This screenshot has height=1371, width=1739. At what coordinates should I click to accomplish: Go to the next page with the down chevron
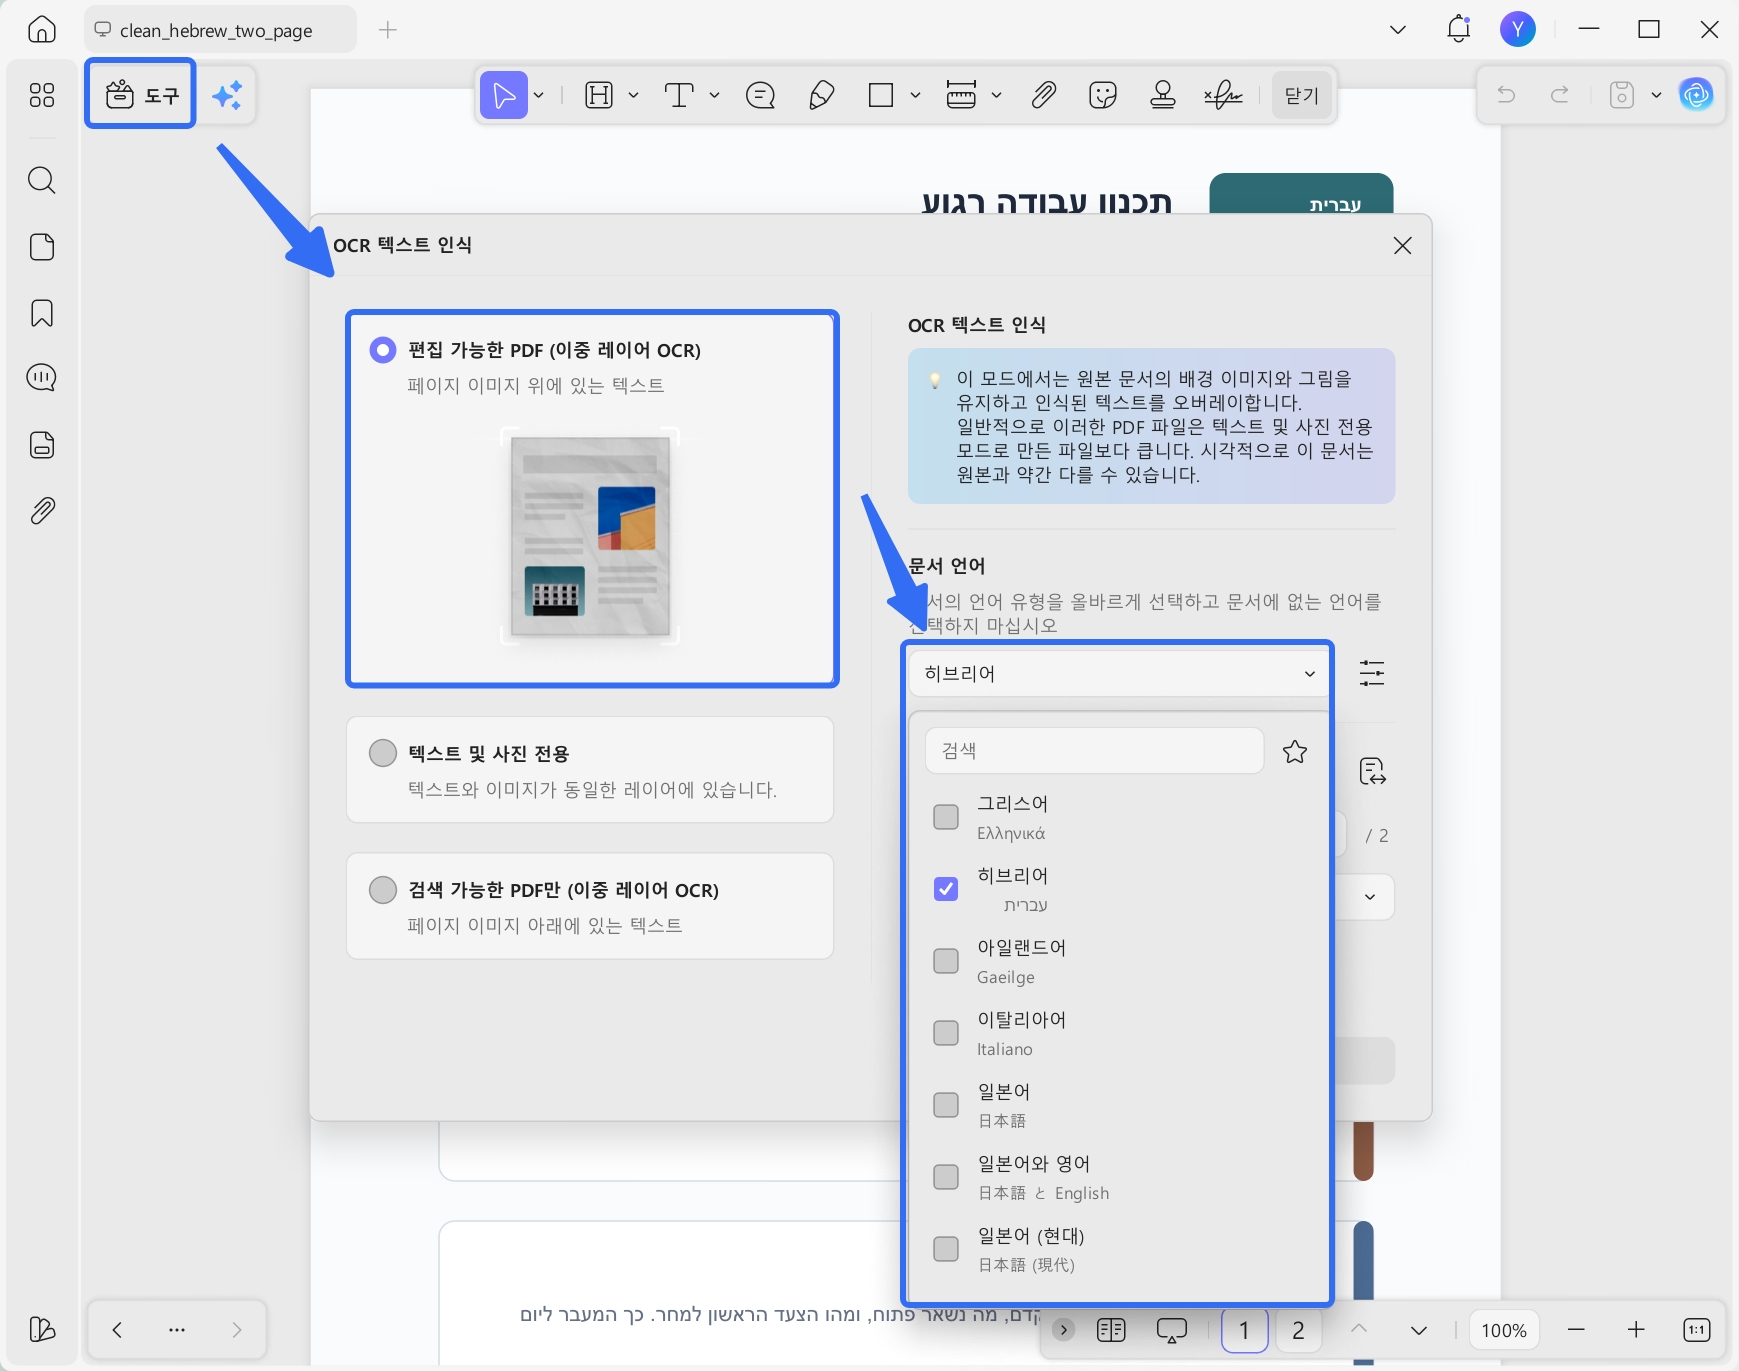(x=1418, y=1330)
